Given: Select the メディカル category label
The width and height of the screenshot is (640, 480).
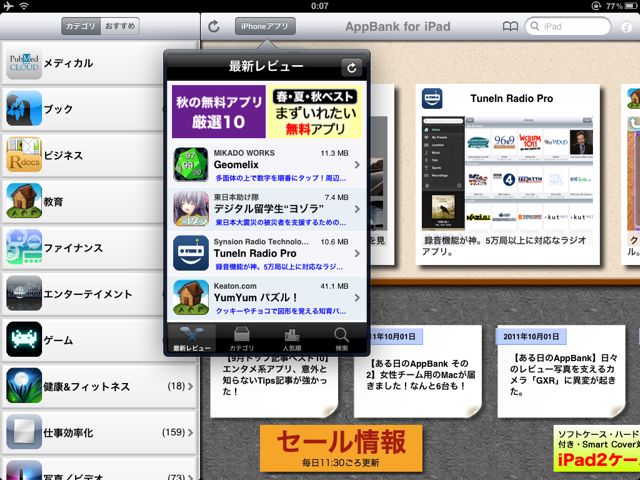Looking at the screenshot, I should 68,63.
